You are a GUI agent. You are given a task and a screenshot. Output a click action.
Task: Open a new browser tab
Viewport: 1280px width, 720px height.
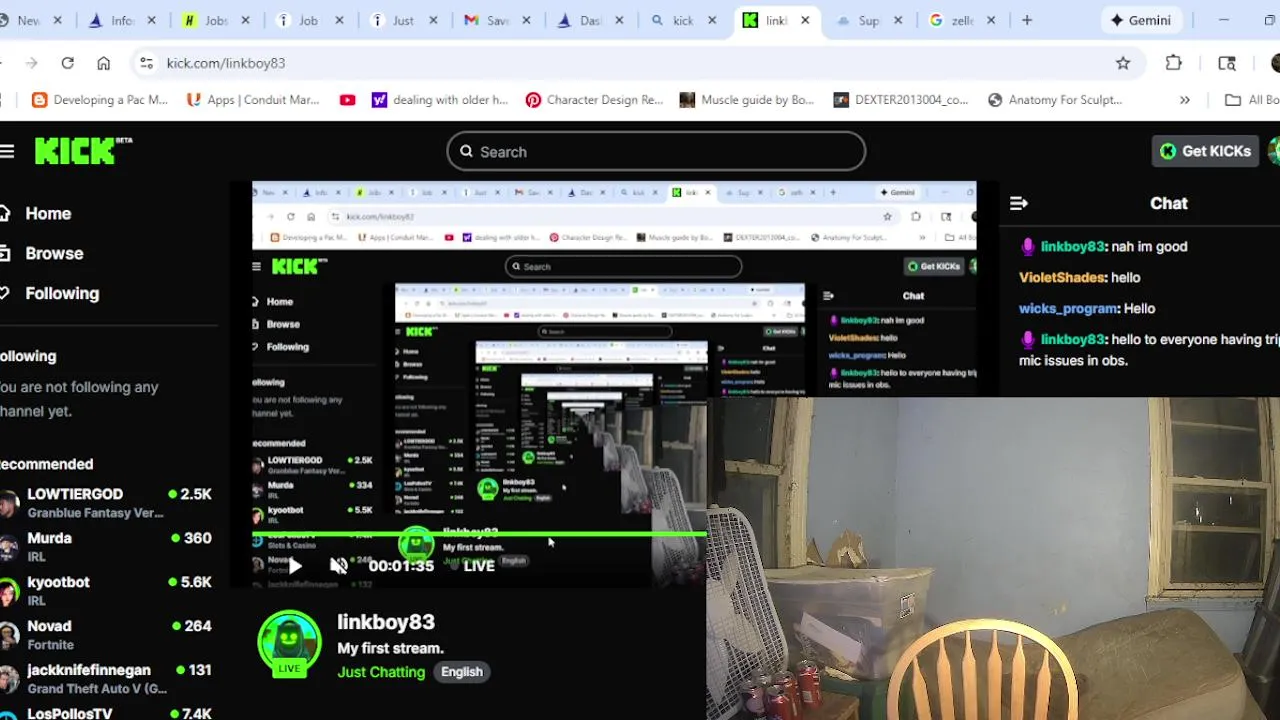coord(1027,20)
